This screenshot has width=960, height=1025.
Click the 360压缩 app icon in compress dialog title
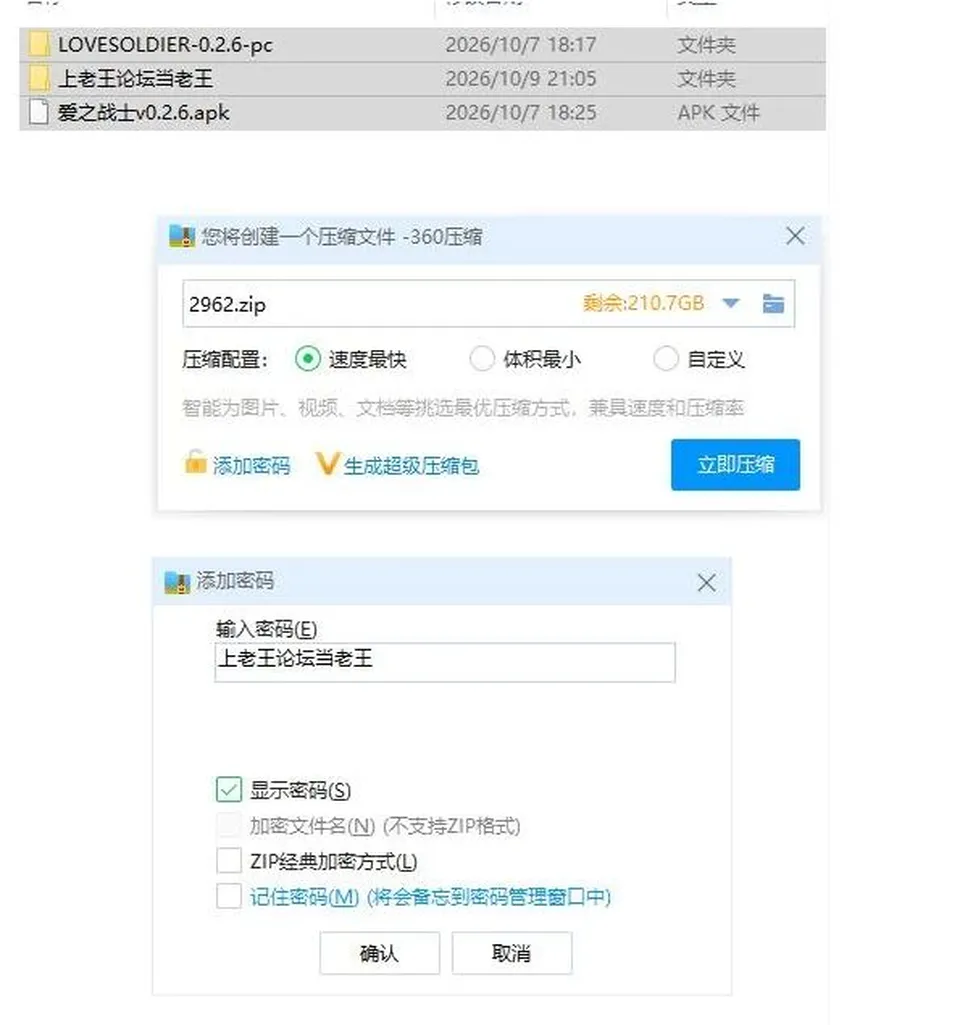coord(182,236)
